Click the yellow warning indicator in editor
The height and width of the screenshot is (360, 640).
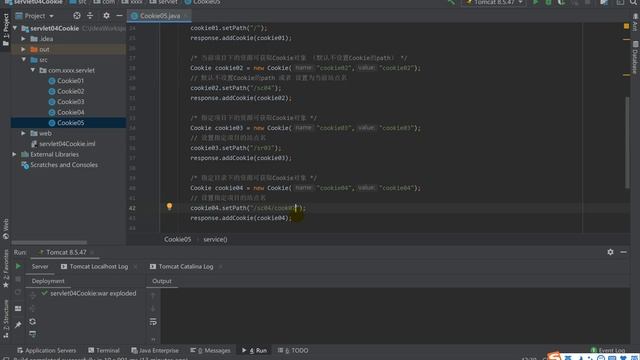pyautogui.click(x=627, y=26)
